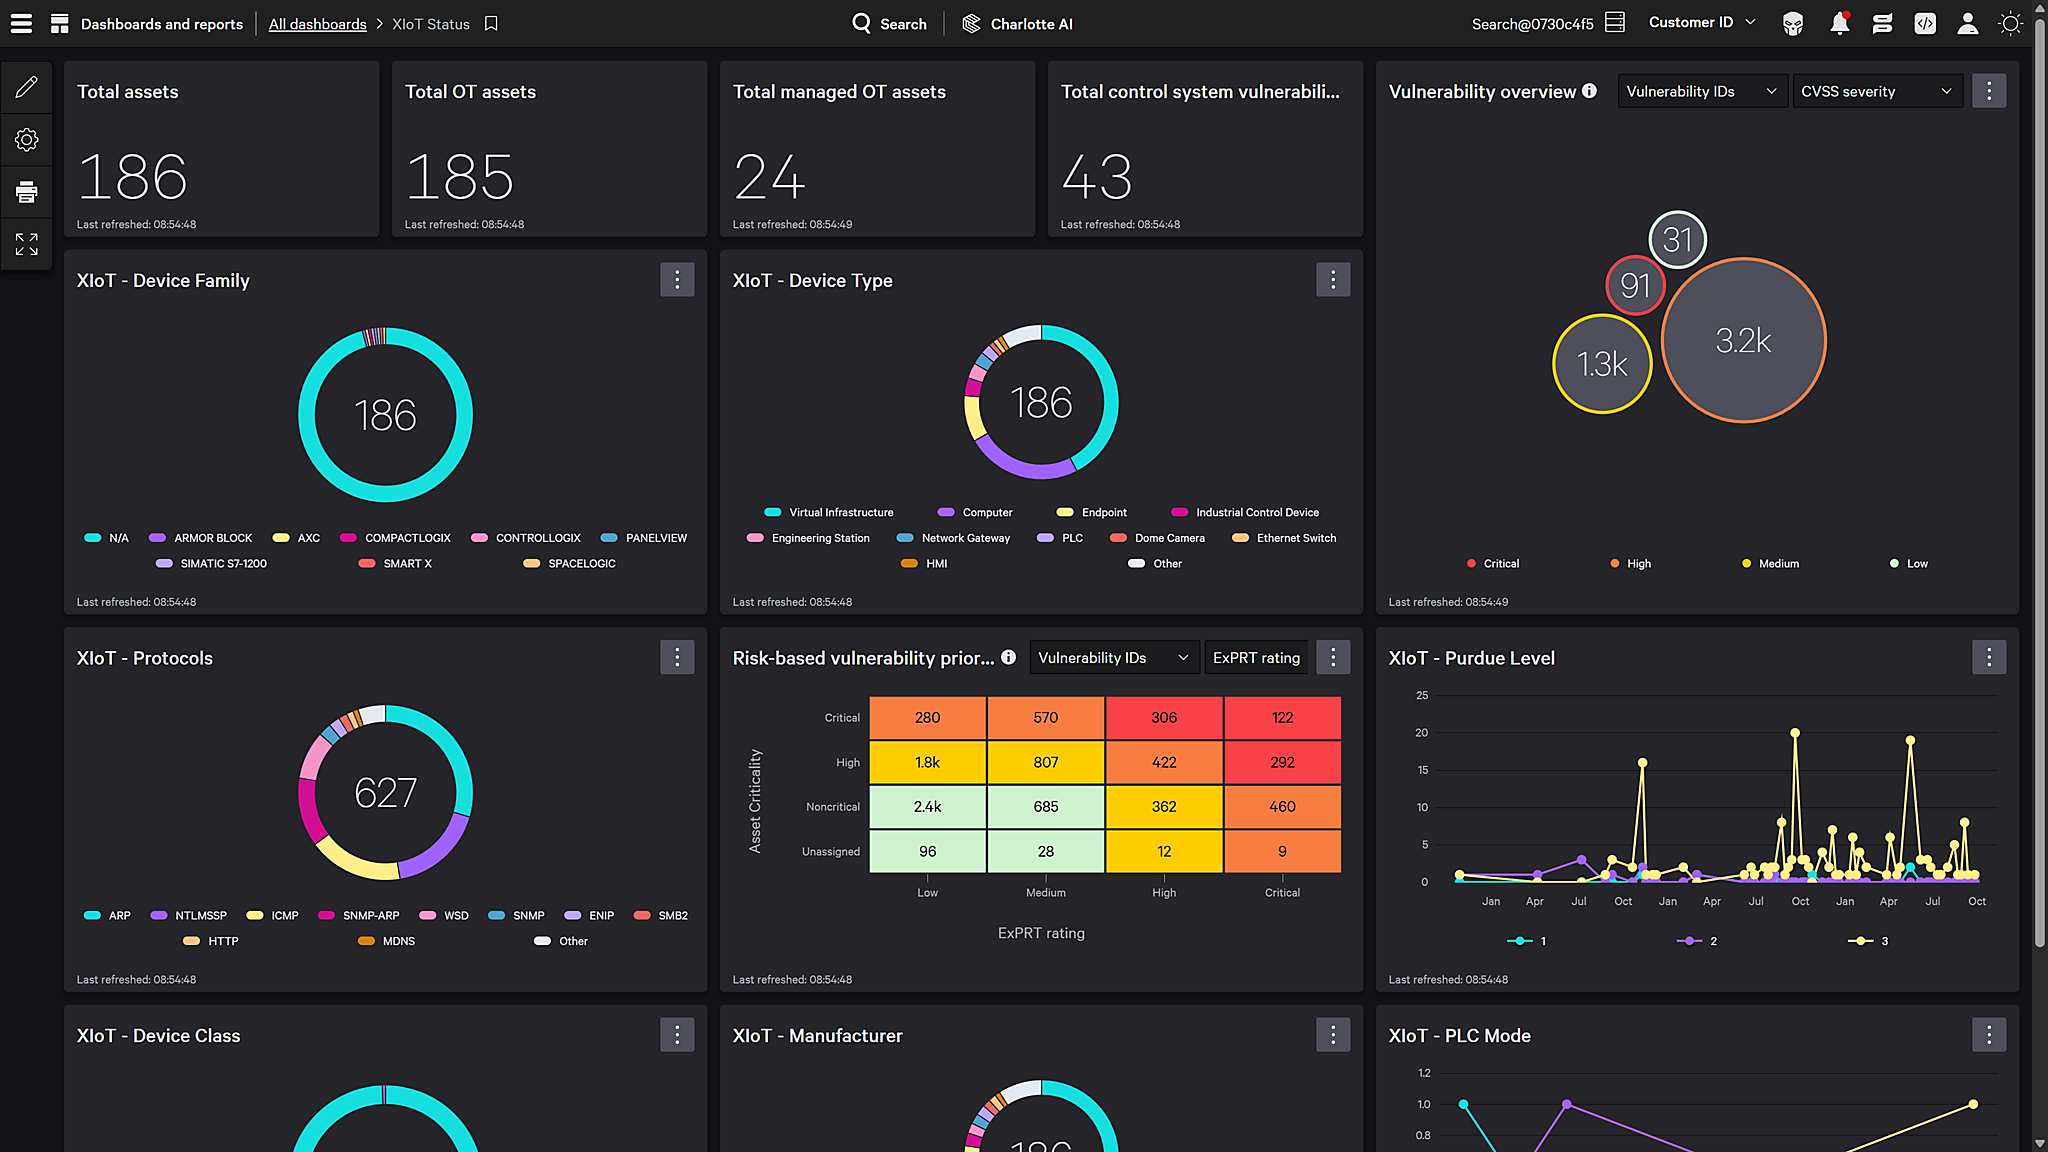This screenshot has height=1152, width=2048.
Task: Click the pencil edit dashboard icon
Action: pos(27,87)
